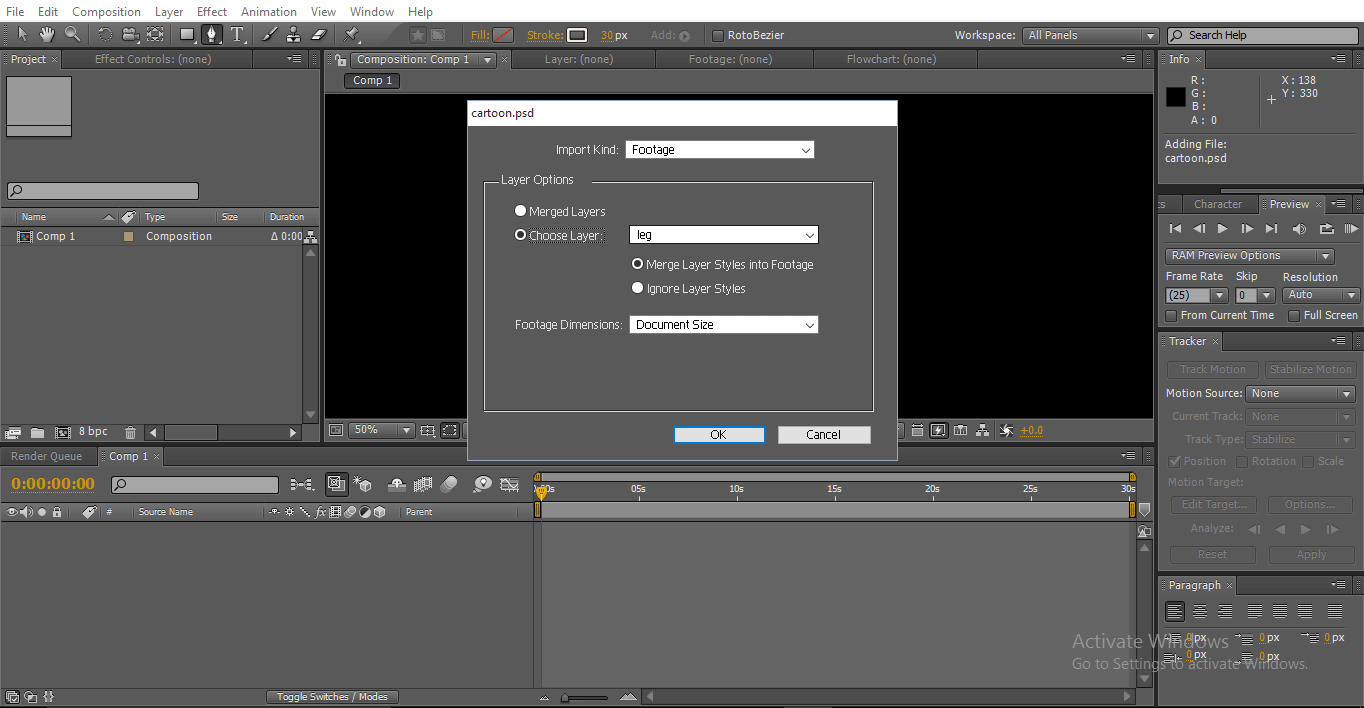Screen dimensions: 1364x708
Task: Open the Footage Dimensions dropdown
Action: pyautogui.click(x=723, y=324)
